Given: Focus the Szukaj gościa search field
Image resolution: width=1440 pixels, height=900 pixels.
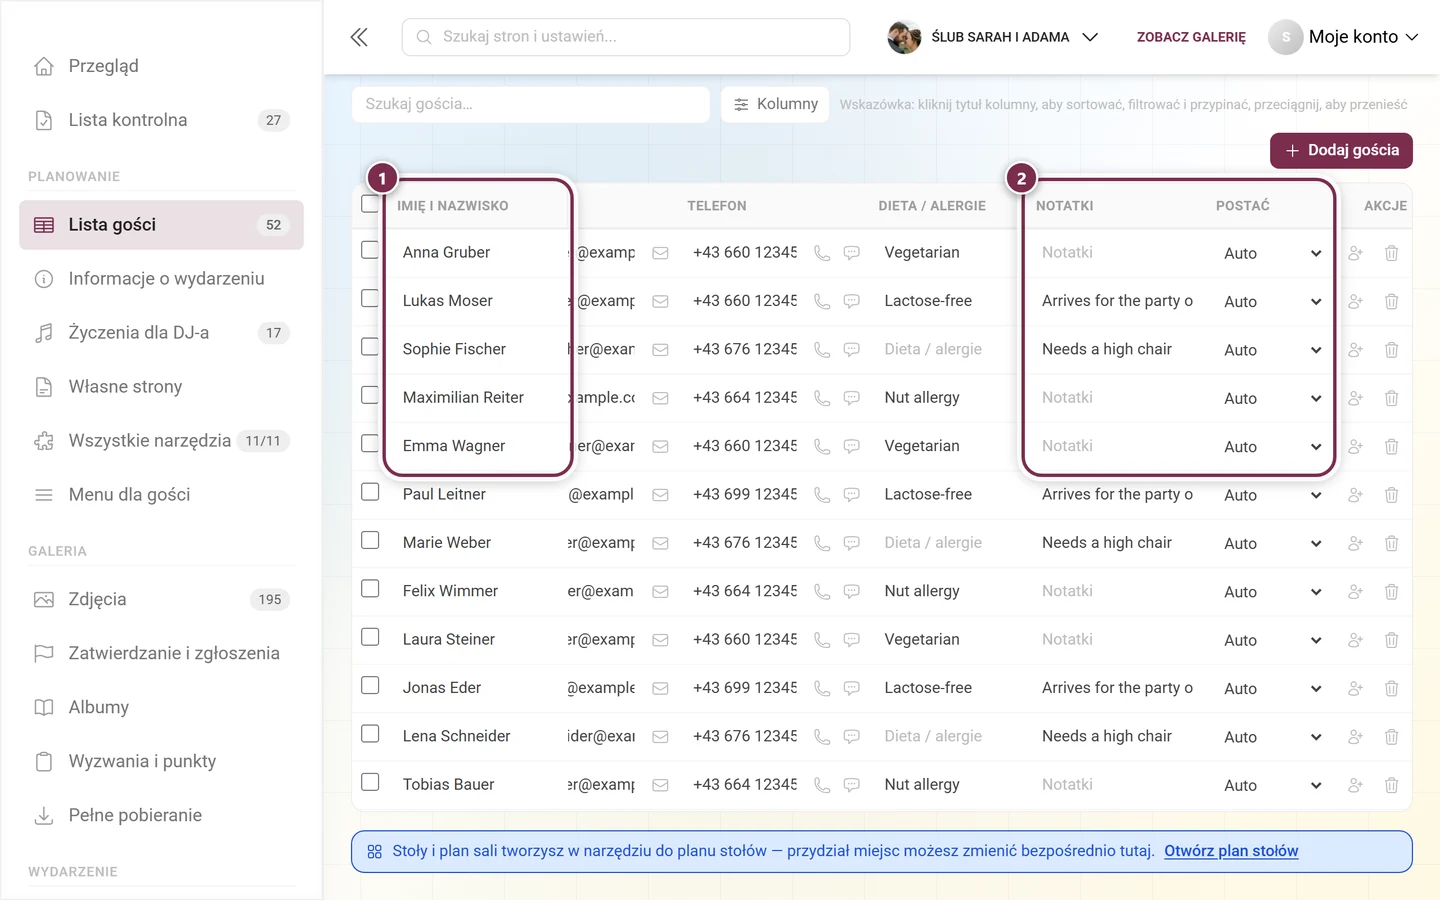Looking at the screenshot, I should tap(530, 104).
